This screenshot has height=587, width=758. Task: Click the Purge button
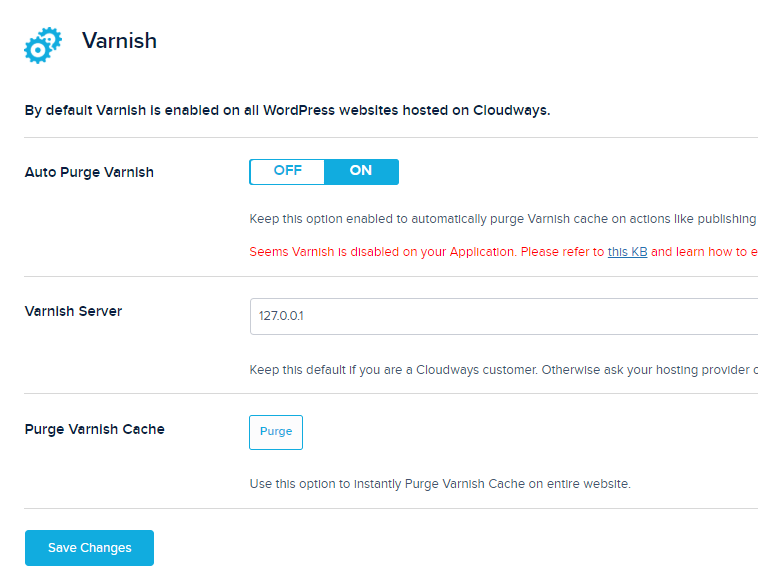[276, 432]
